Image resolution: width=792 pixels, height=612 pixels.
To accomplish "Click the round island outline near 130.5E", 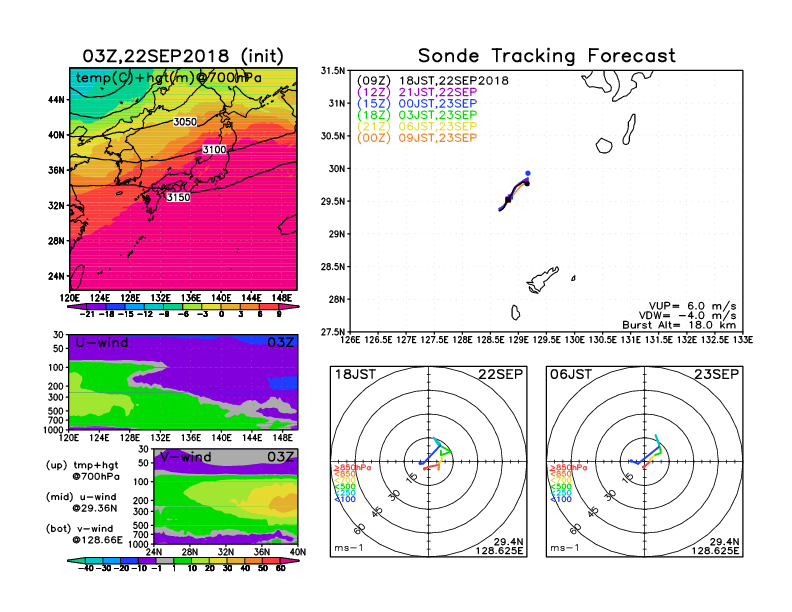I will 604,145.
